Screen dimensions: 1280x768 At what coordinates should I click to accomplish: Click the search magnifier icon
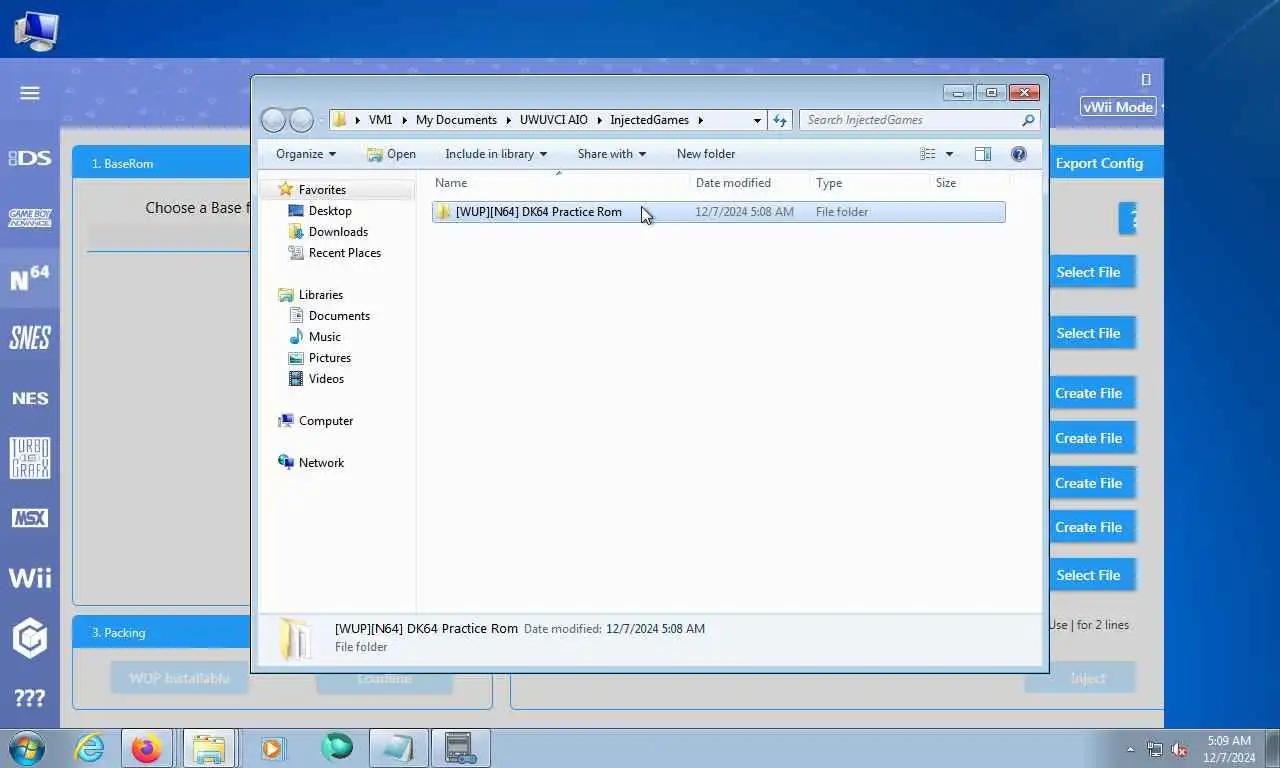(x=1028, y=120)
